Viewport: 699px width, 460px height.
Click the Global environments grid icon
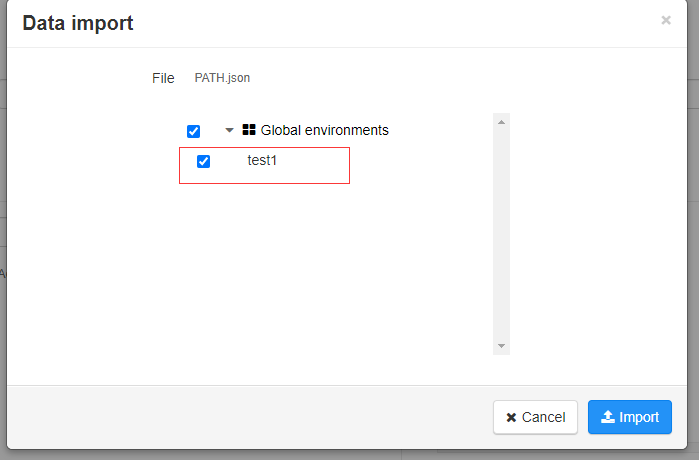click(249, 130)
